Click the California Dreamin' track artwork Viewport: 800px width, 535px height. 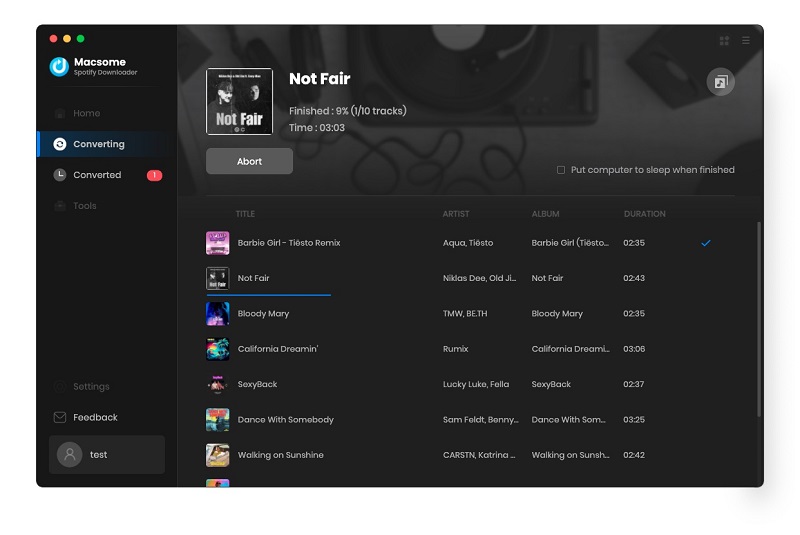[x=217, y=349]
